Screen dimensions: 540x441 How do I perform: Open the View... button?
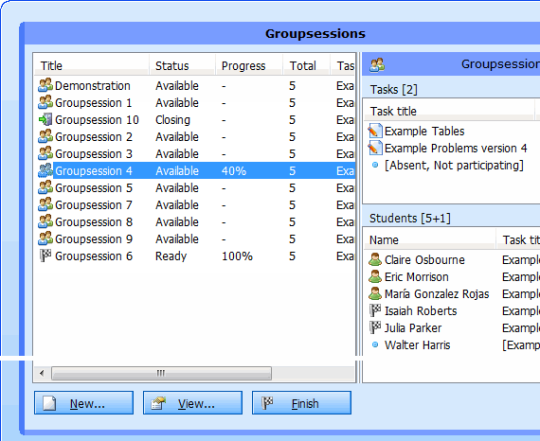[x=193, y=403]
